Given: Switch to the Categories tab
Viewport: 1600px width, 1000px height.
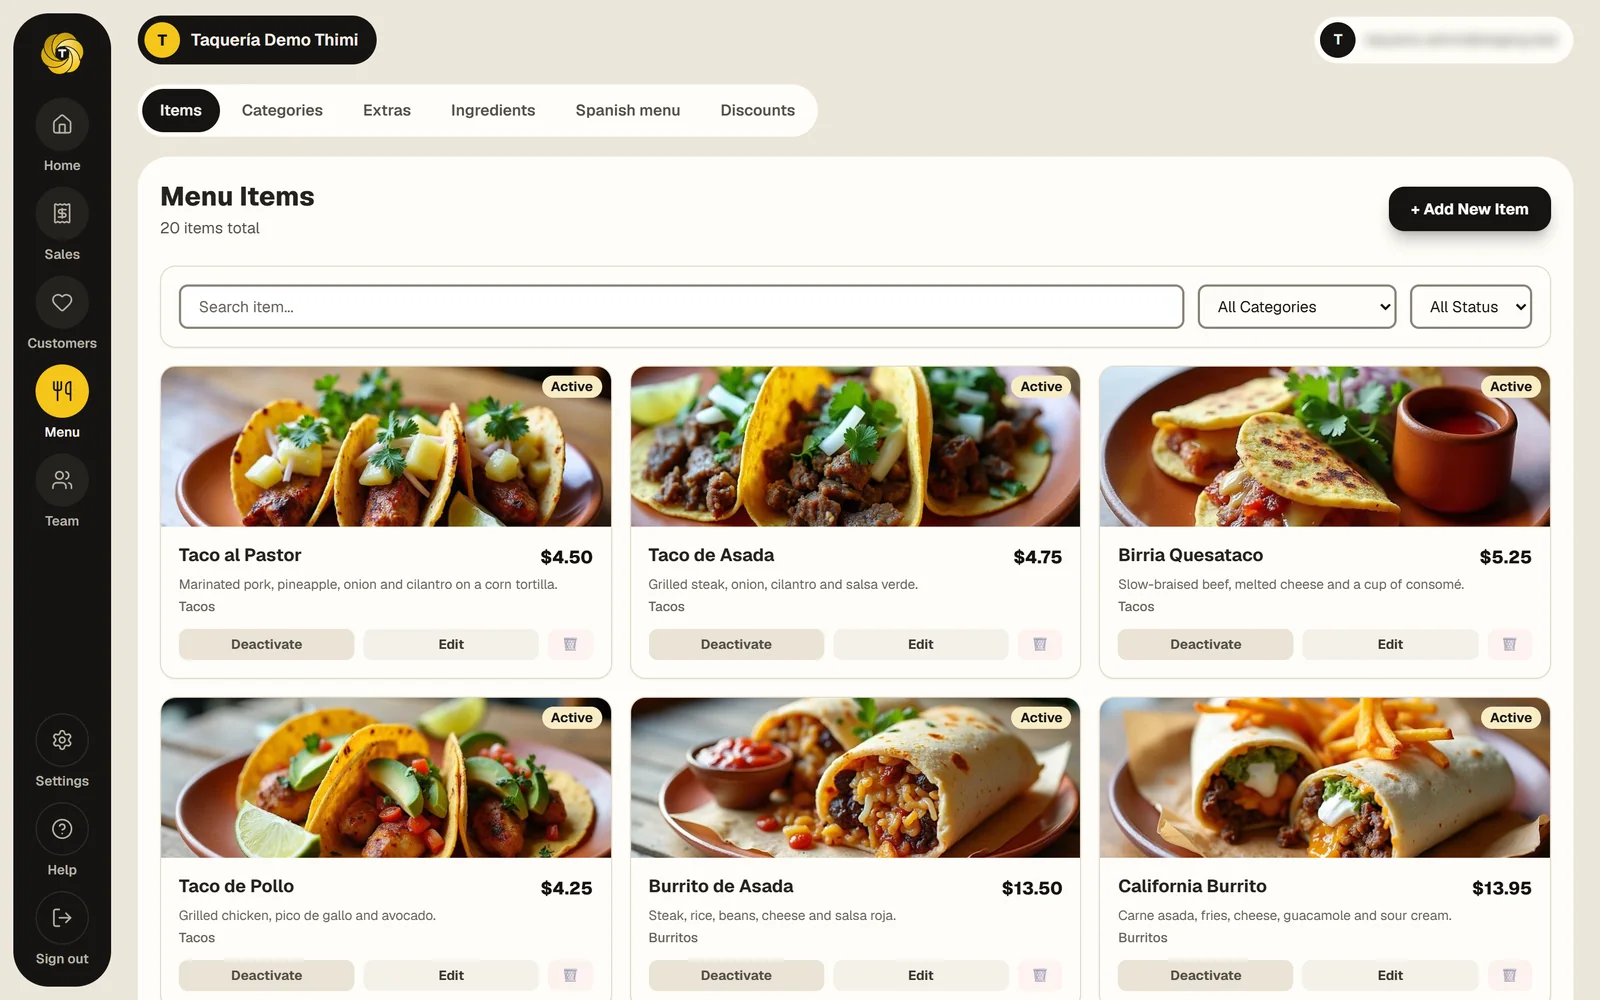Looking at the screenshot, I should pyautogui.click(x=282, y=110).
